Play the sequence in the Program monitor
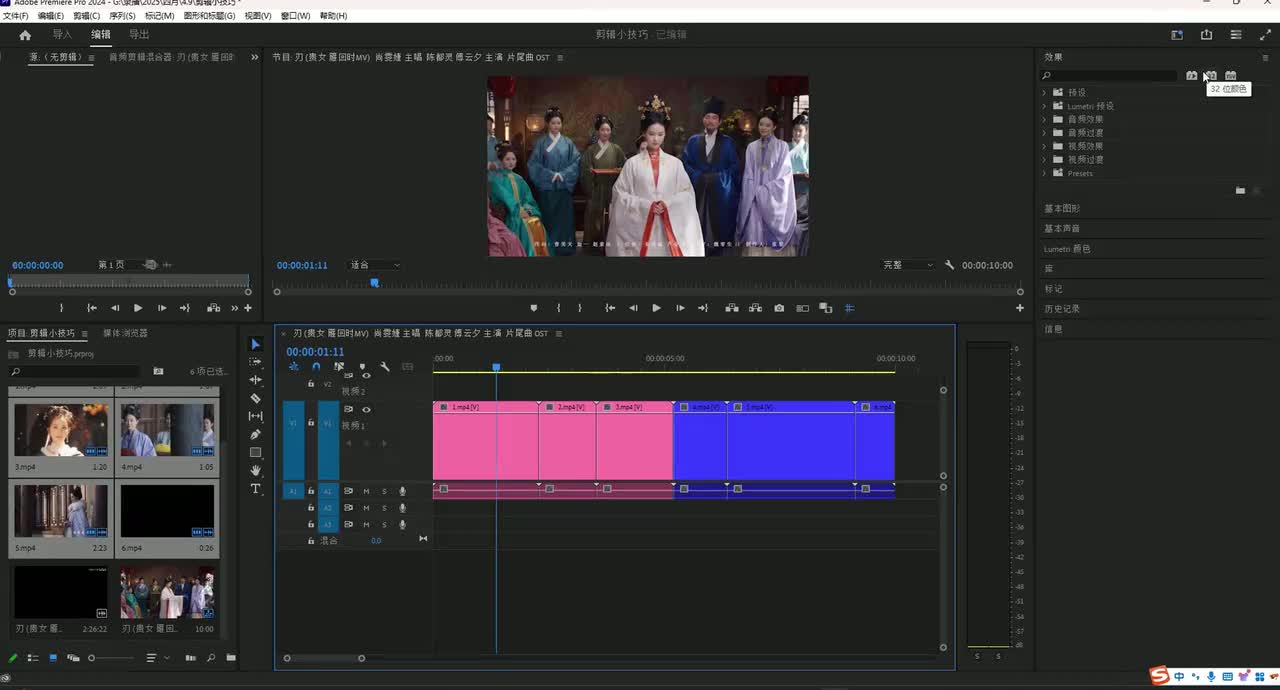 656,308
